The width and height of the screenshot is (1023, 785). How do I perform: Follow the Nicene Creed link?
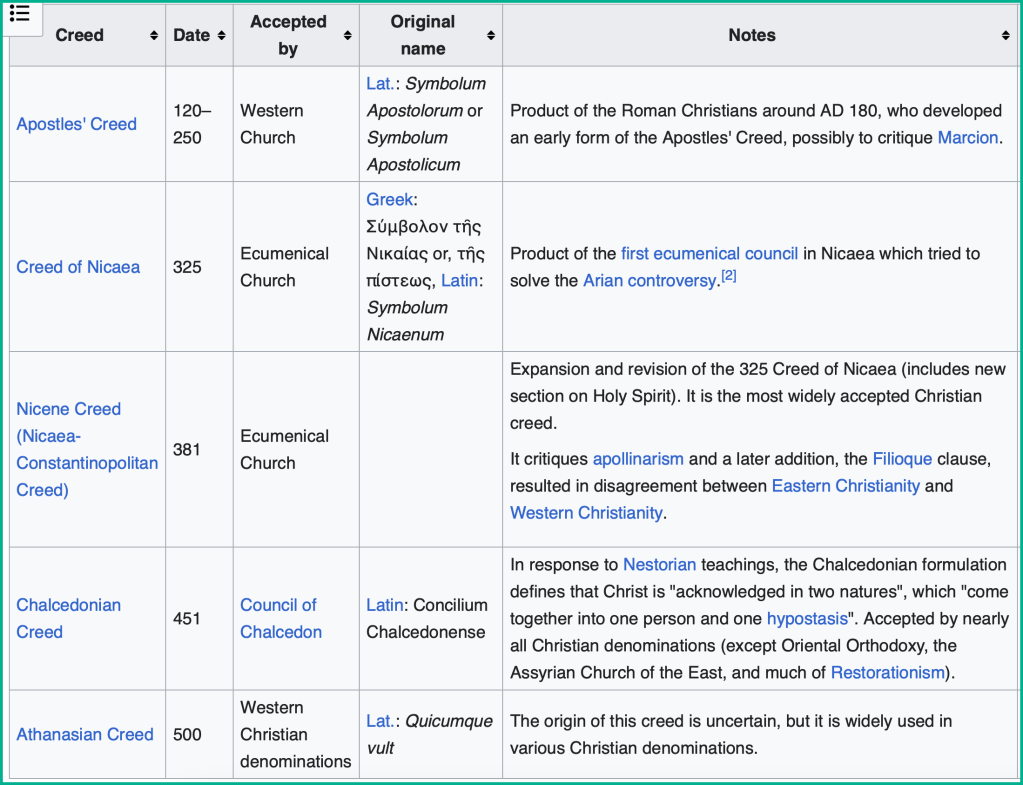(x=68, y=409)
